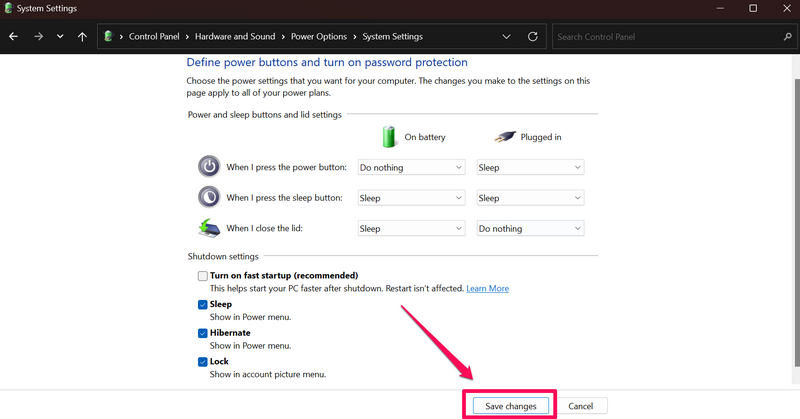Go to Hardware and Sound breadcrumb
Screen dimensions: 800x419
[x=238, y=37]
